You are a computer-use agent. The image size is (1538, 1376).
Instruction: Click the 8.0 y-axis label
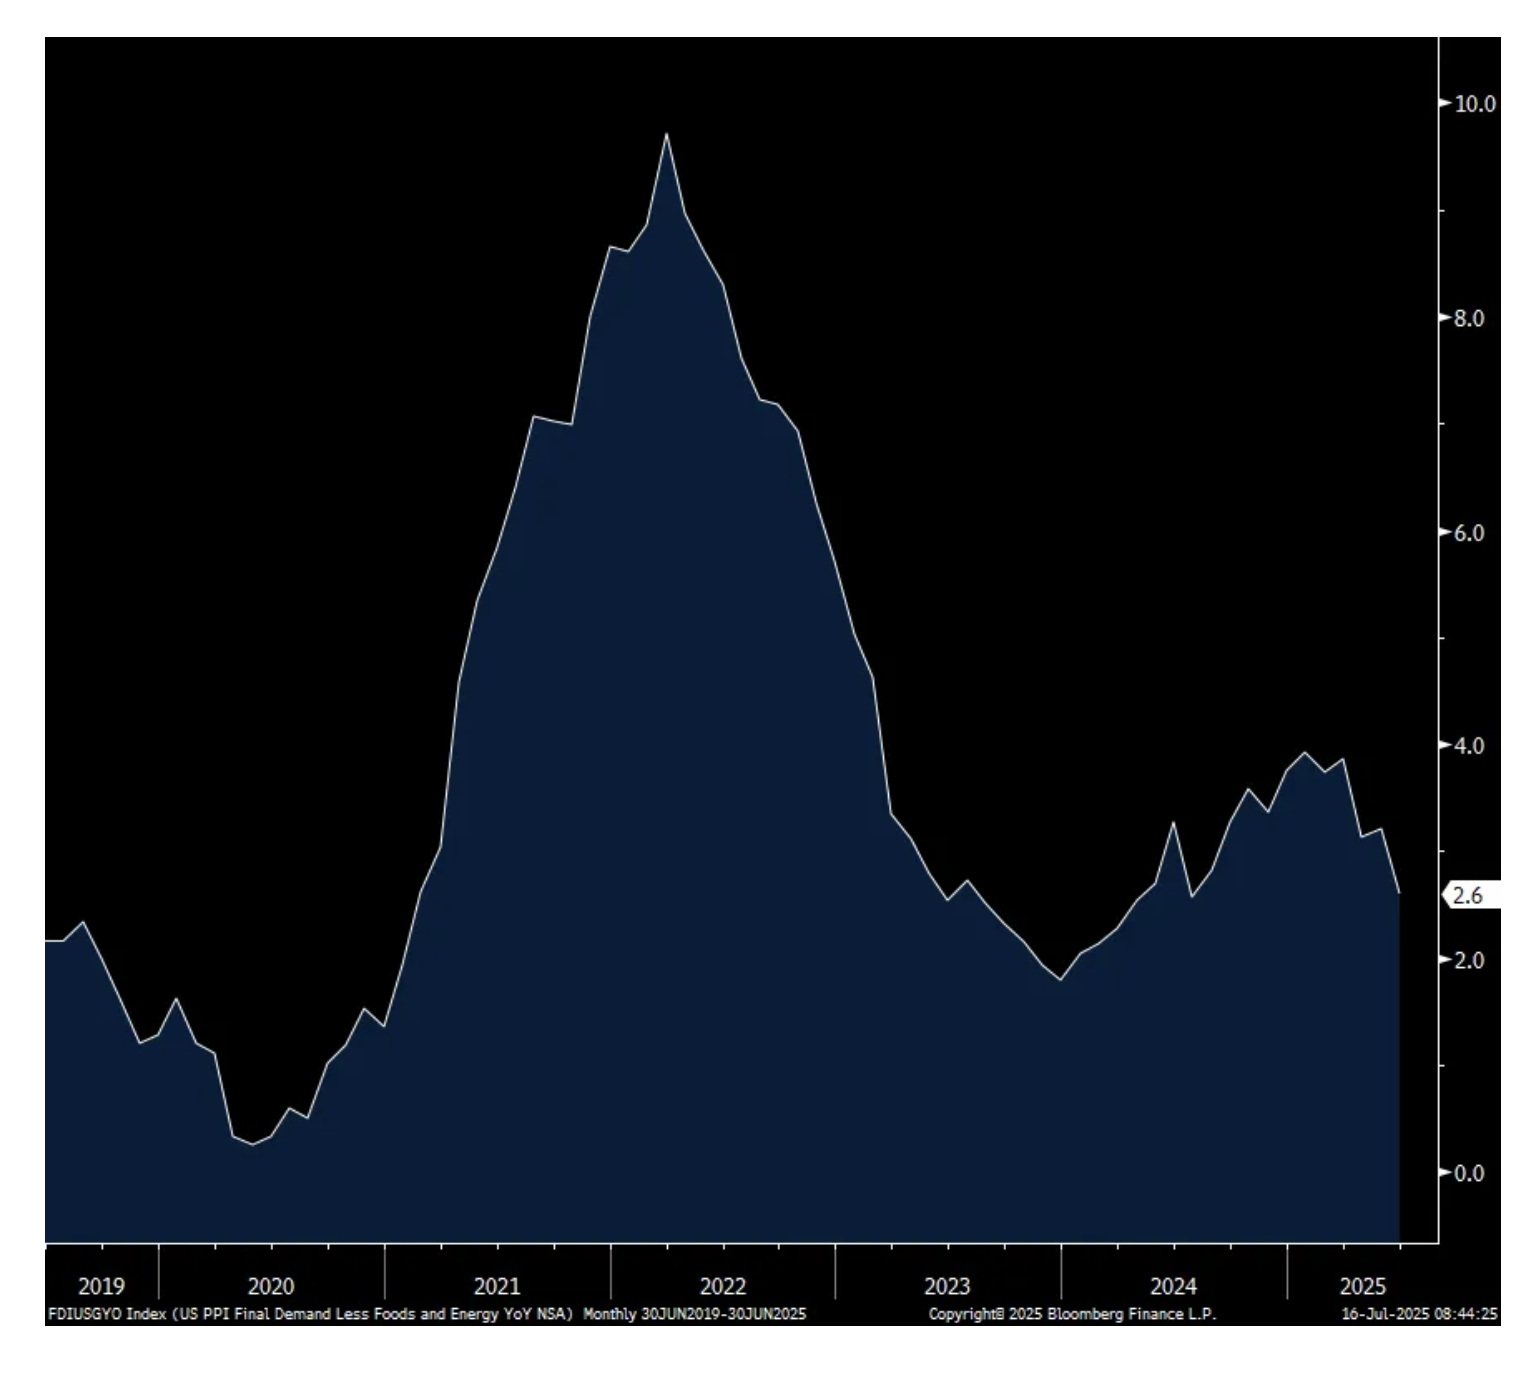[1468, 319]
